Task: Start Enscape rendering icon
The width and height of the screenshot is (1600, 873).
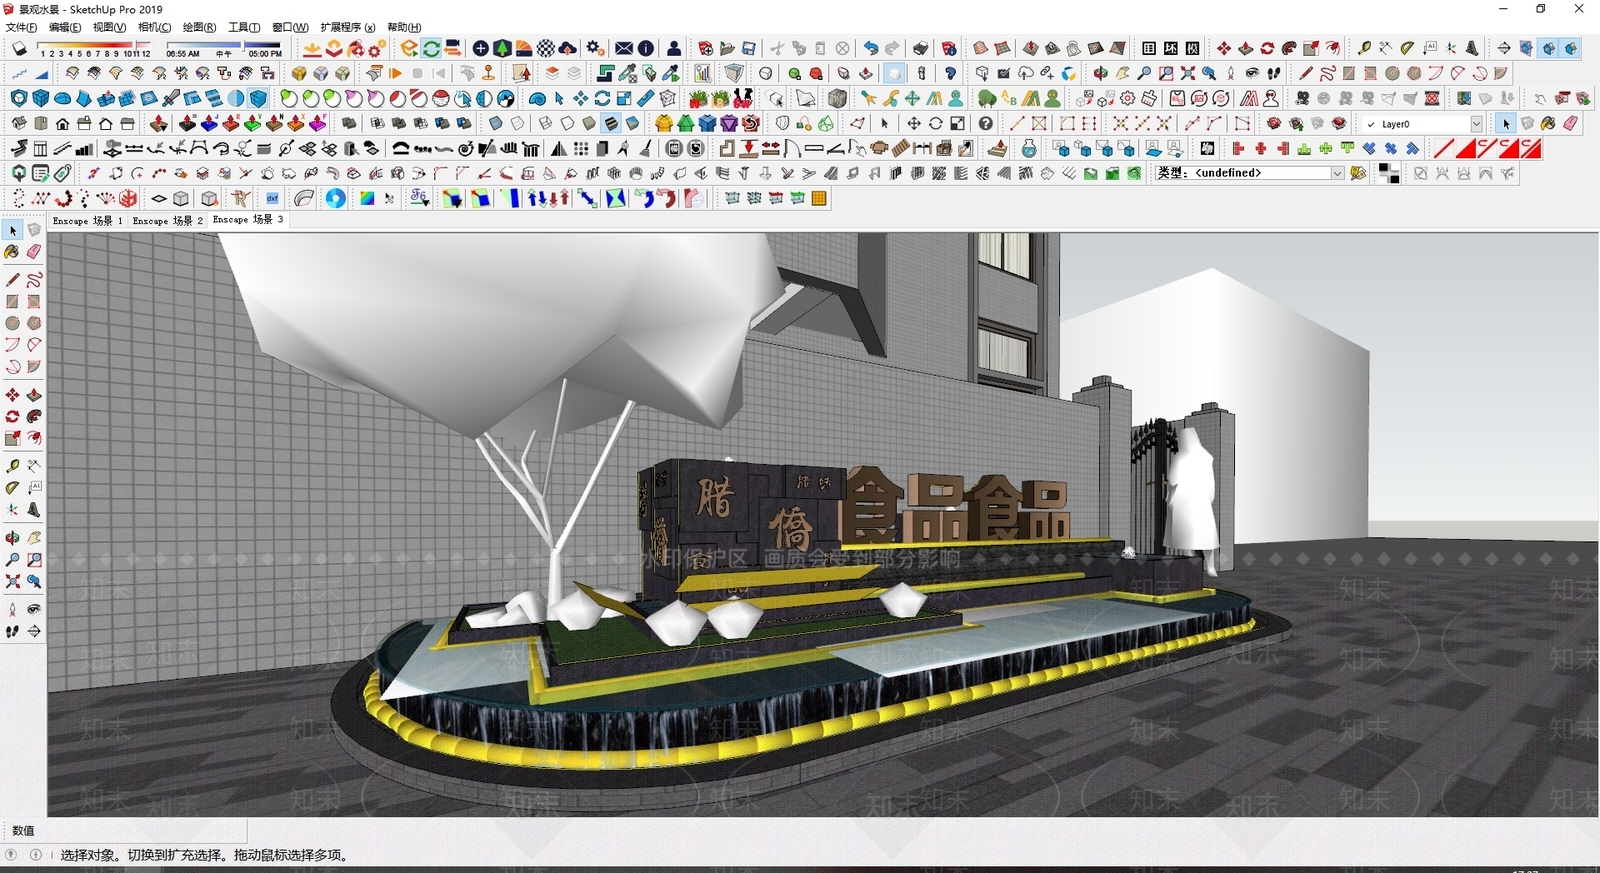Action: [409, 48]
